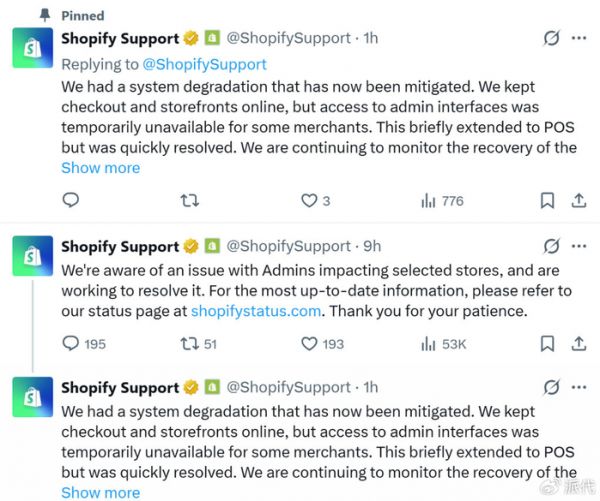Image resolution: width=600 pixels, height=501 pixels.
Task: Bookmark the Admins issue tweet
Action: [x=547, y=343]
